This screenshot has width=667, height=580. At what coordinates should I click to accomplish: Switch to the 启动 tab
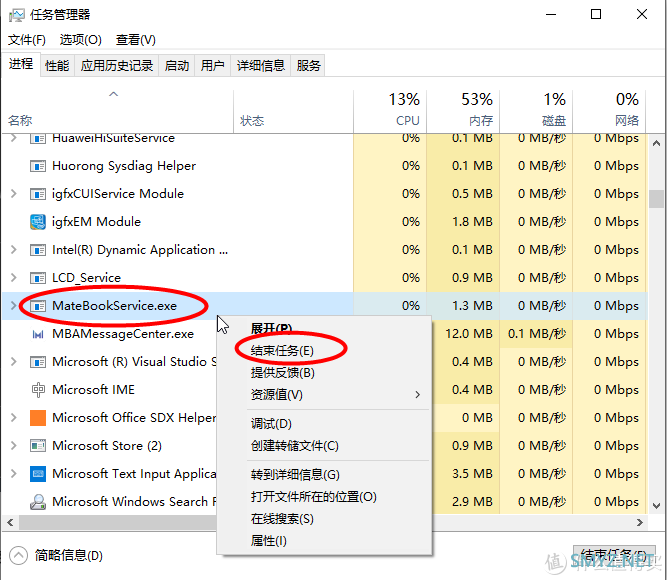click(x=177, y=66)
